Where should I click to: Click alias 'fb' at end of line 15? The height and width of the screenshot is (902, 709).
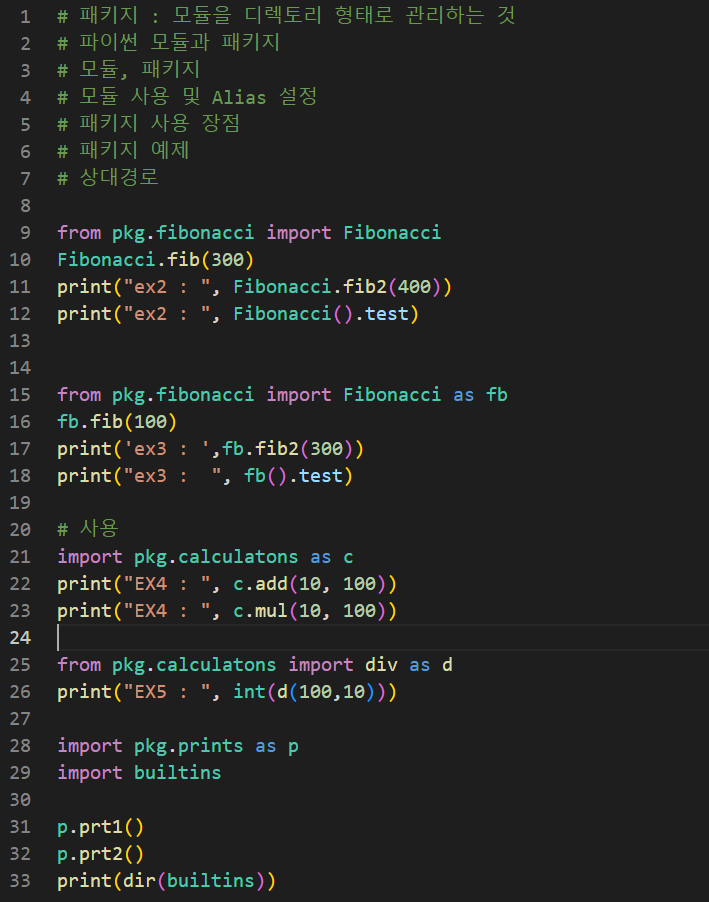(x=497, y=395)
